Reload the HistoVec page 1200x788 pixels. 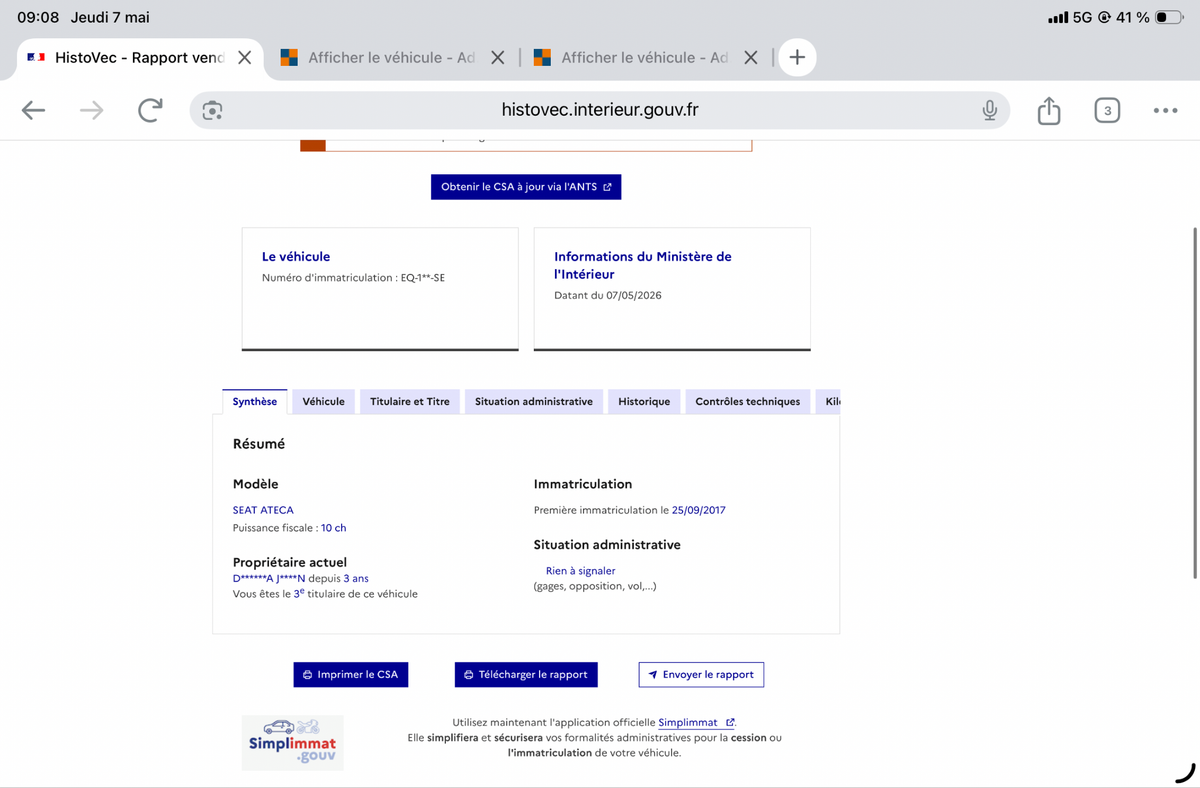coord(150,111)
